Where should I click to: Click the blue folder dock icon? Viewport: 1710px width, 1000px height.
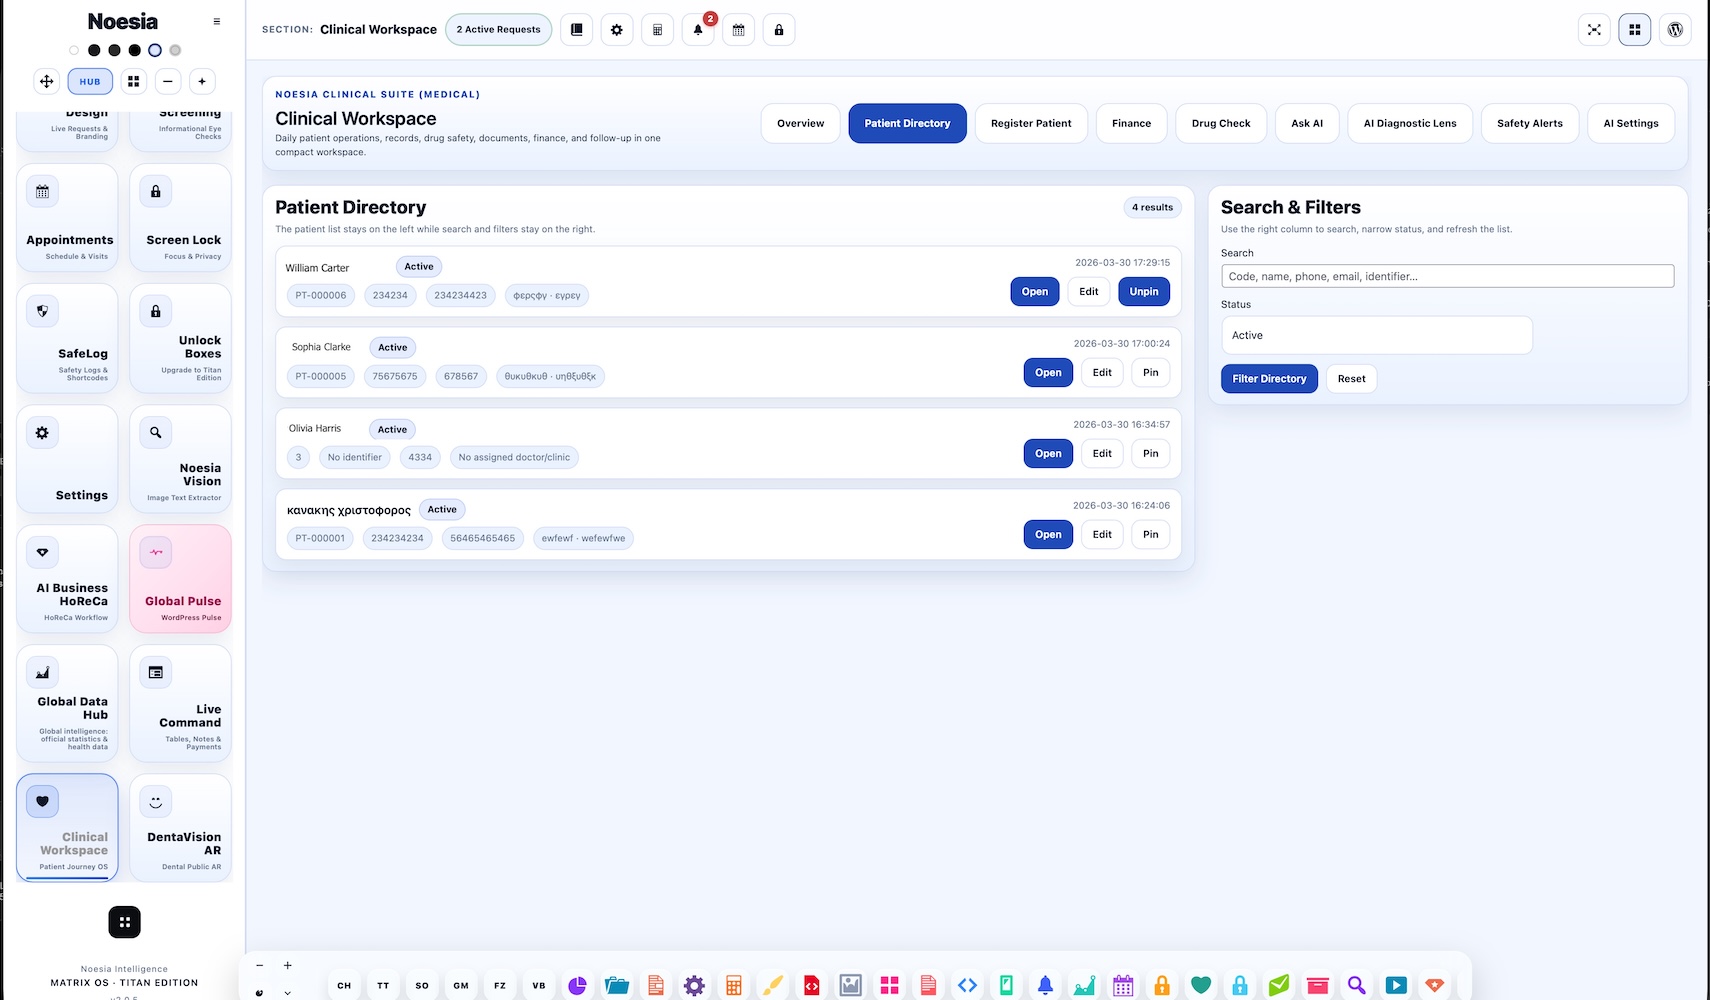(x=617, y=985)
